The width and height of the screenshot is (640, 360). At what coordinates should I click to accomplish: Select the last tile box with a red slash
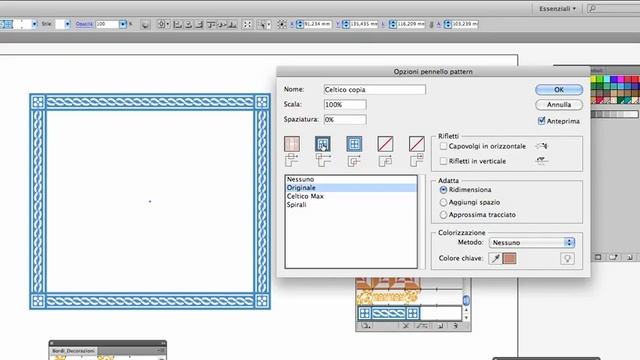point(416,144)
